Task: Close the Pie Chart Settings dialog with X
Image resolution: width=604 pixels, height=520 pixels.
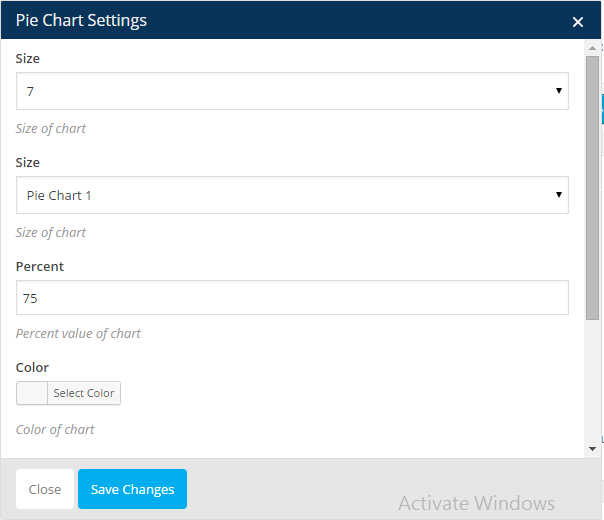Action: 577,22
